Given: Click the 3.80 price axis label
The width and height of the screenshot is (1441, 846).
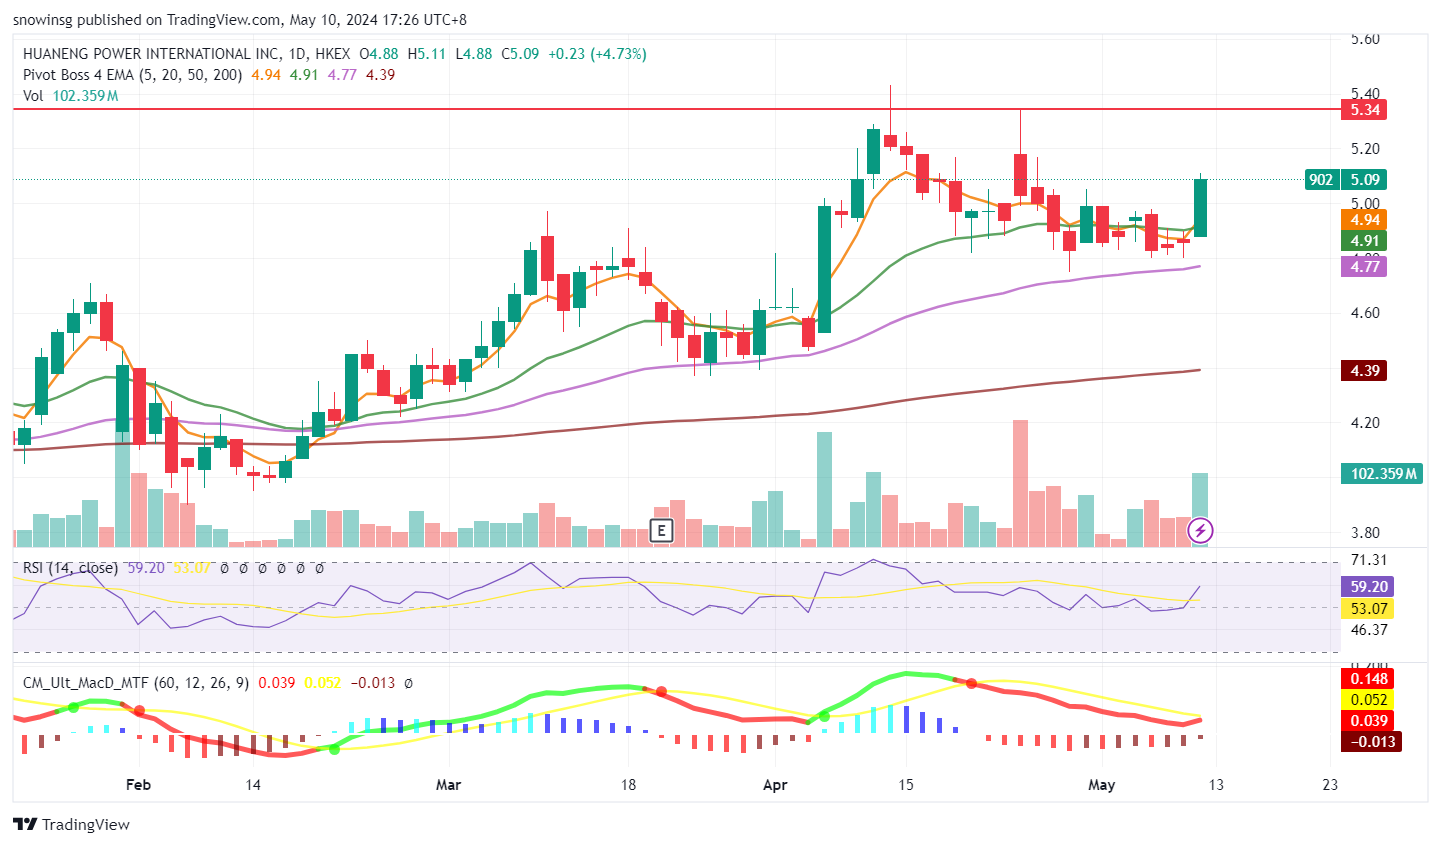Looking at the screenshot, I should click(1365, 533).
